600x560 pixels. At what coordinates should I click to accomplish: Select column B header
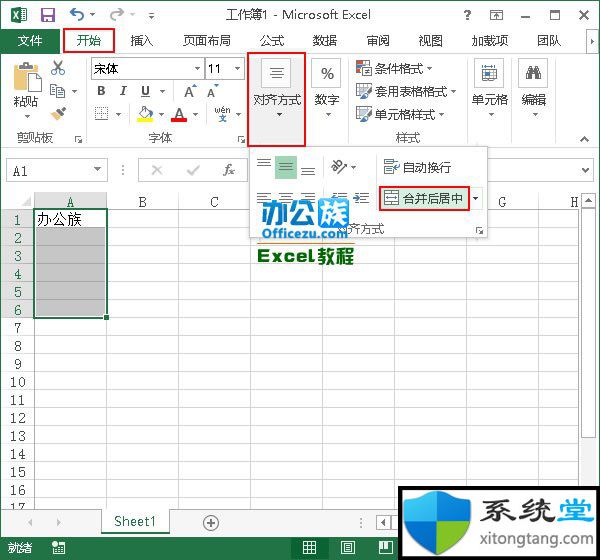(x=142, y=201)
